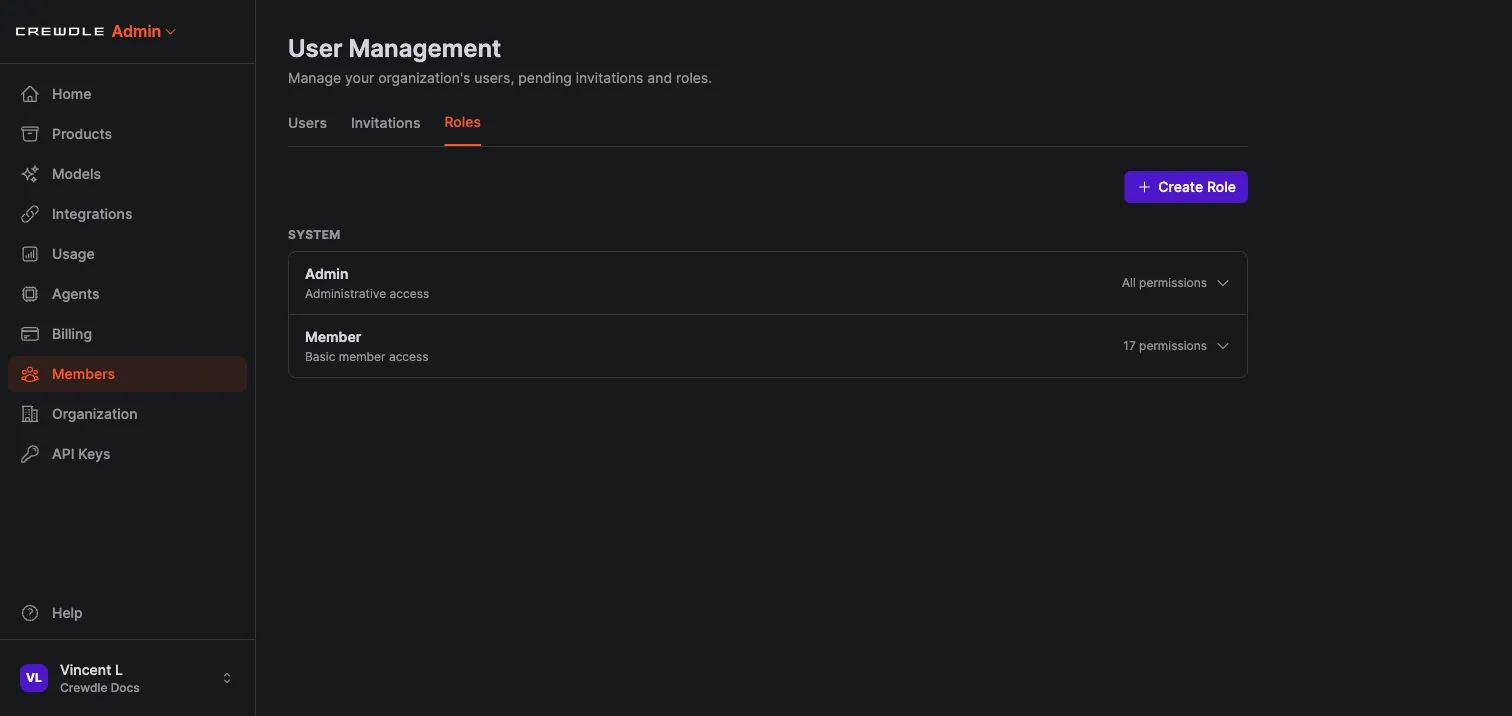Switch to the Users tab
Viewport: 1512px width, 716px height.
pos(307,123)
